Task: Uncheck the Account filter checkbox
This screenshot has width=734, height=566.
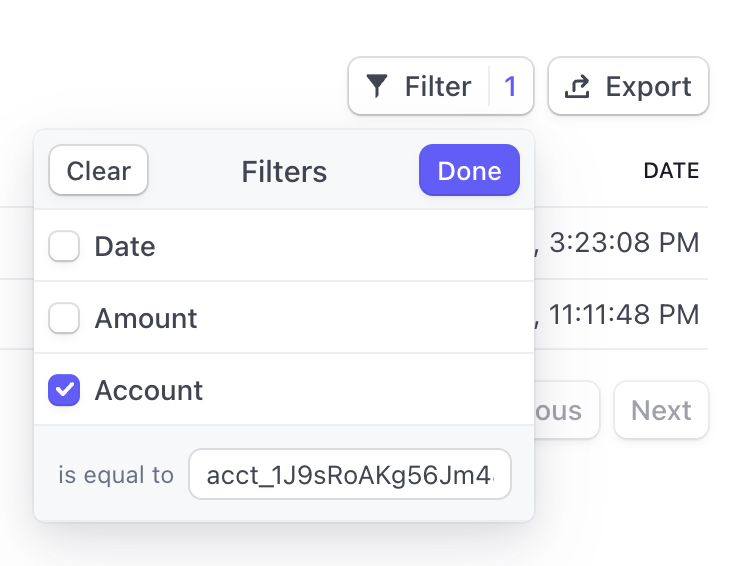Action: 64,390
